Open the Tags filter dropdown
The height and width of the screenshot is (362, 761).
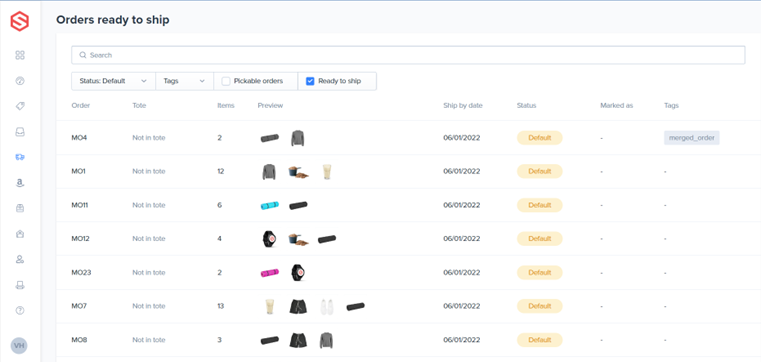[x=184, y=82]
